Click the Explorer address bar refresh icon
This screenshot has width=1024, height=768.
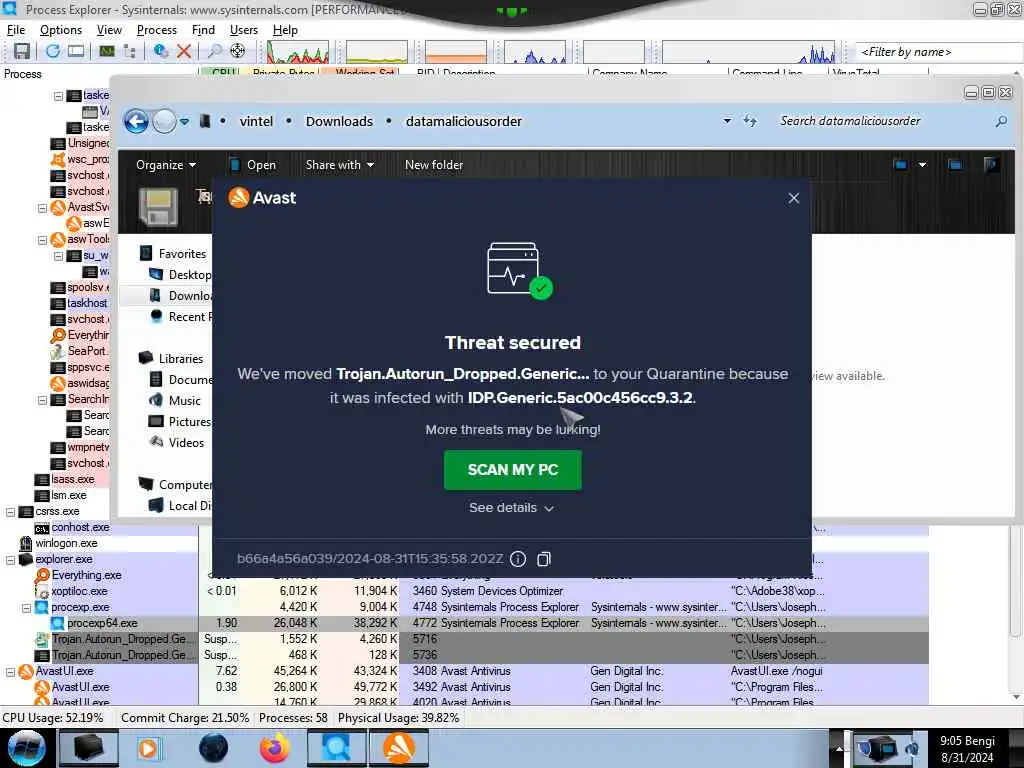coord(750,121)
